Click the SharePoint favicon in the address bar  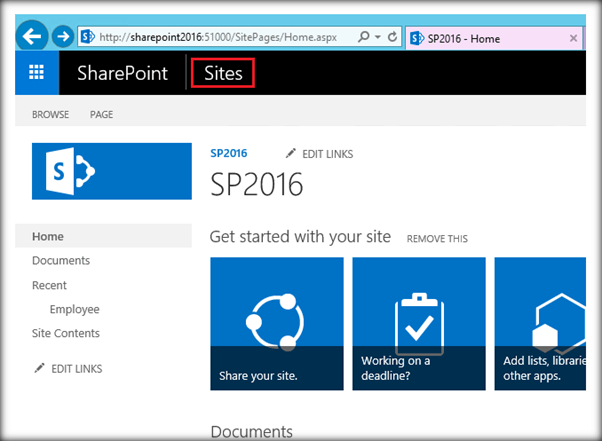pos(88,37)
